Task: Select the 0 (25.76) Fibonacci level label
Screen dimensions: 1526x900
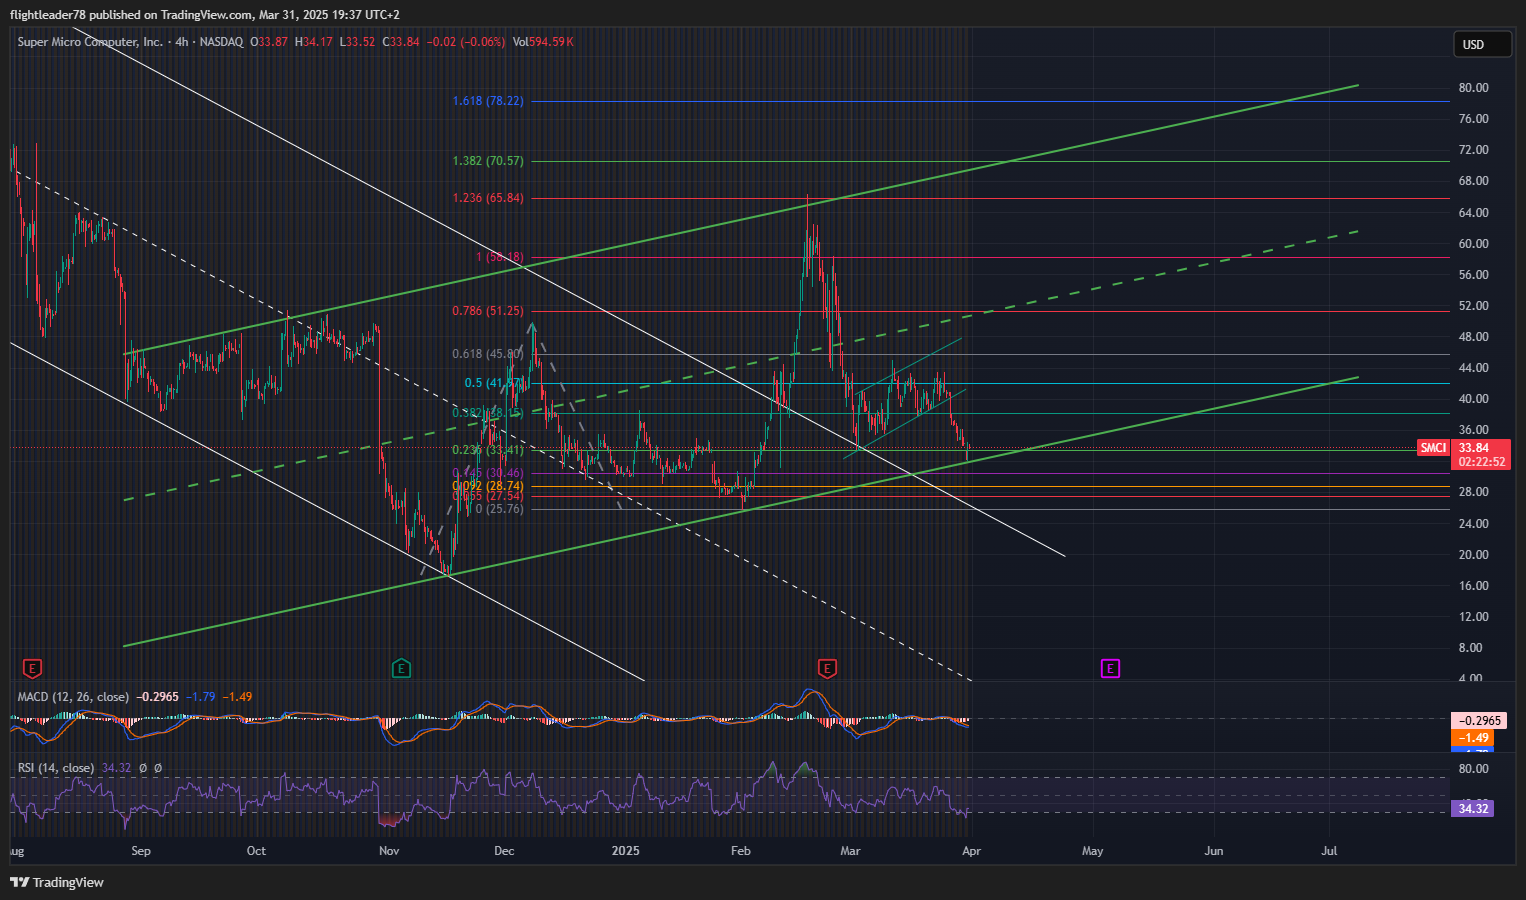Action: coord(499,509)
